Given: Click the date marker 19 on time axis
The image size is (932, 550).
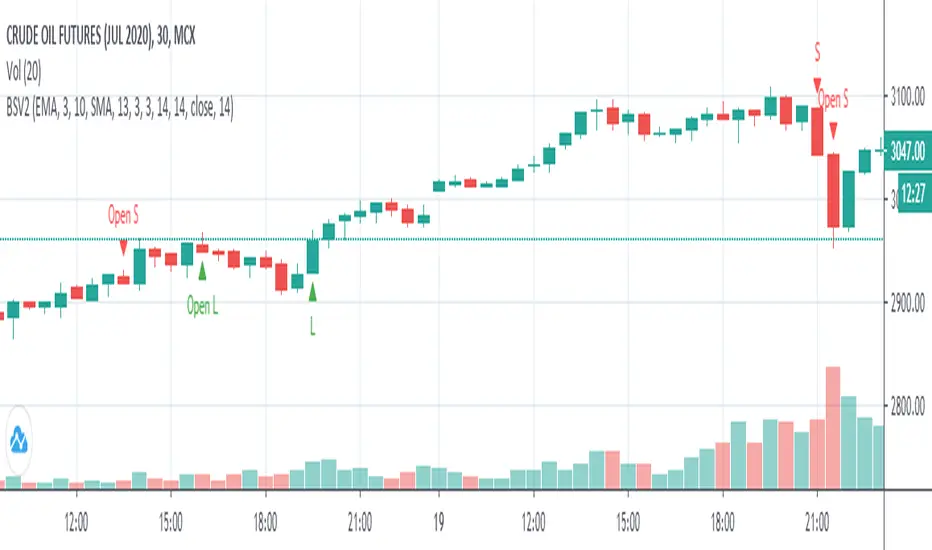Looking at the screenshot, I should (438, 519).
